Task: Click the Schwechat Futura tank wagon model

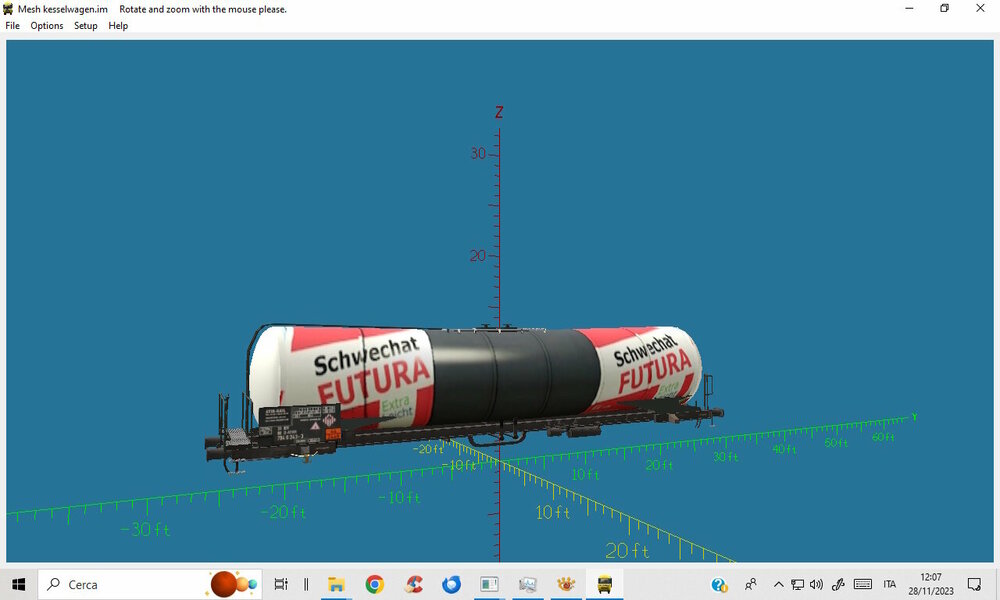Action: tap(464, 395)
